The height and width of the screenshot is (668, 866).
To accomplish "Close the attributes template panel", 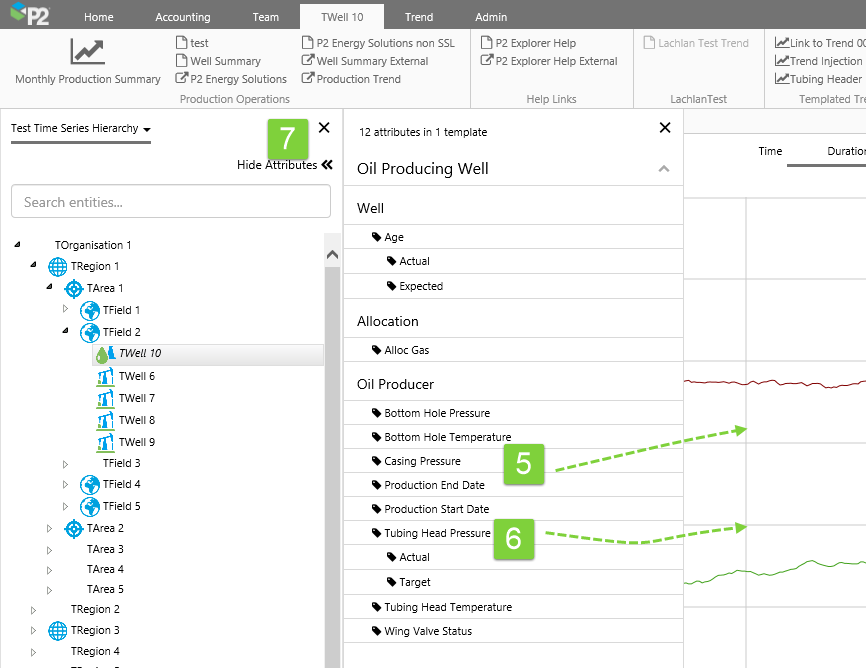I will (x=665, y=128).
